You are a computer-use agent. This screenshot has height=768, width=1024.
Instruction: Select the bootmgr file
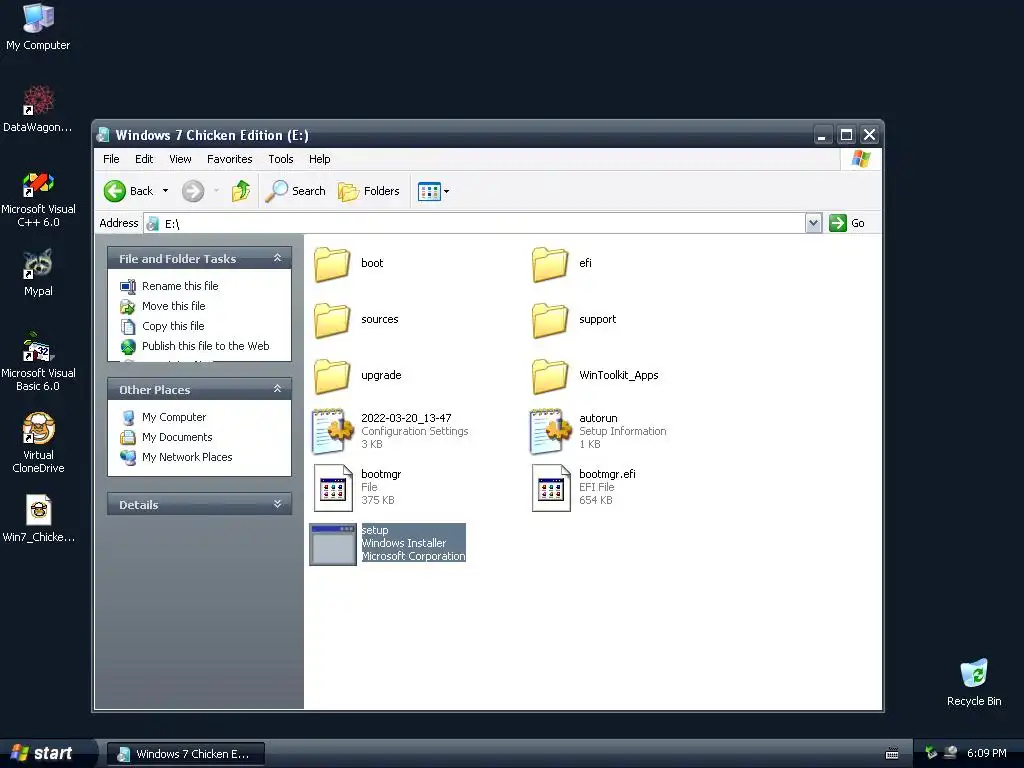tap(357, 487)
